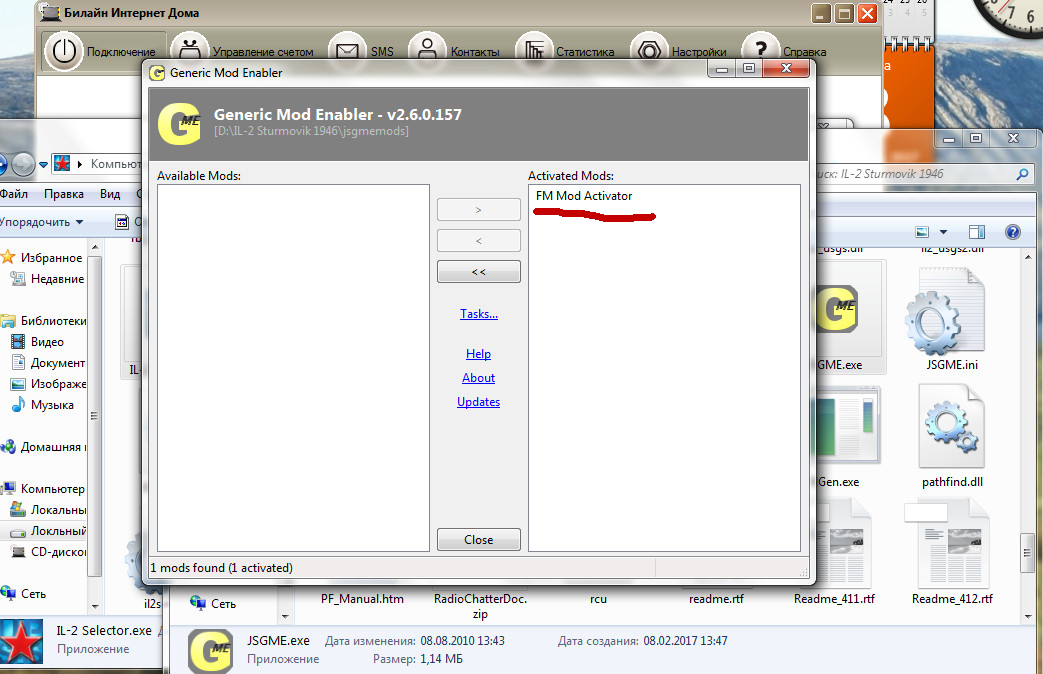Select the rcu file label
Image resolution: width=1043 pixels, height=674 pixels.
tap(598, 599)
